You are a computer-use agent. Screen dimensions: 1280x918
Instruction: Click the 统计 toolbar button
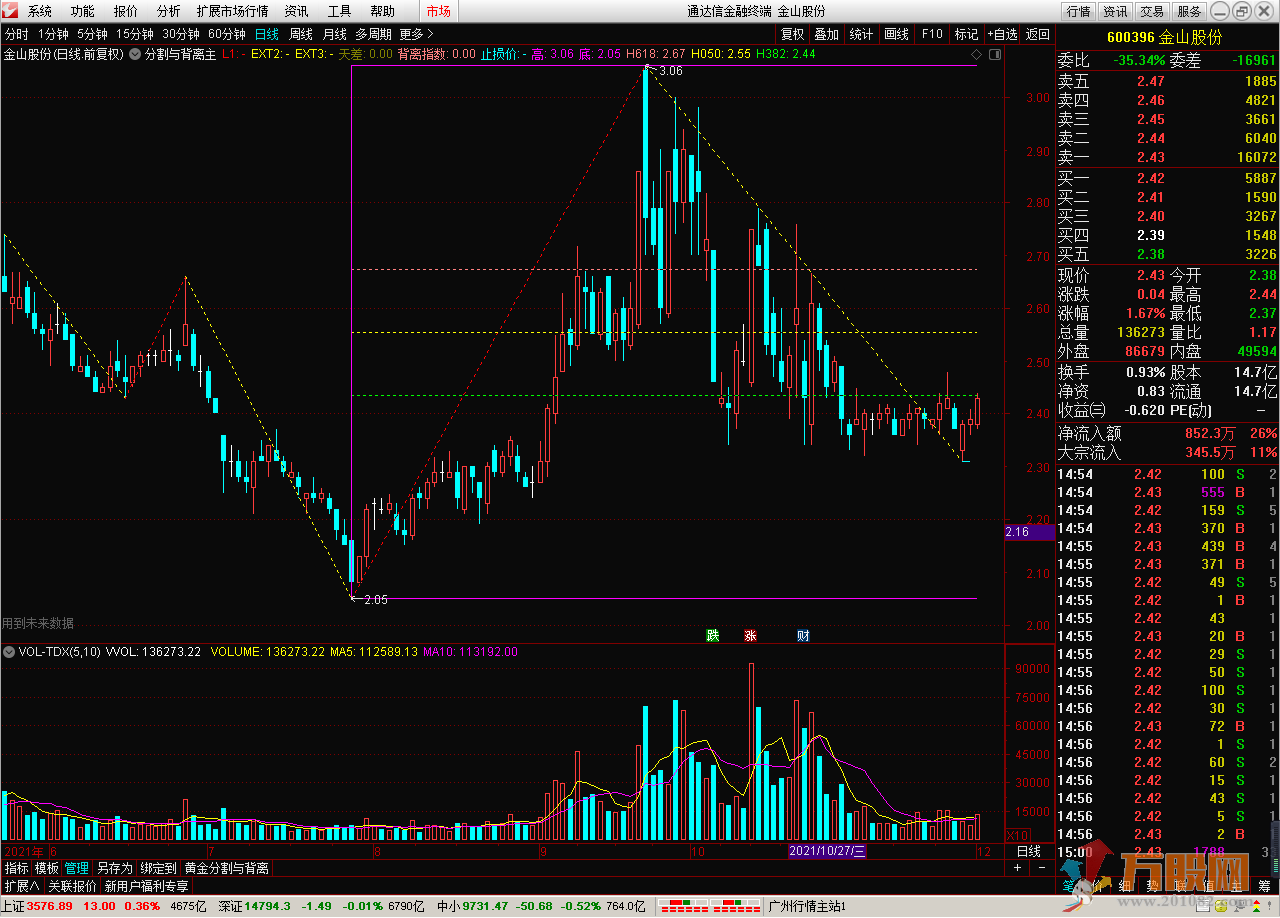(x=861, y=34)
